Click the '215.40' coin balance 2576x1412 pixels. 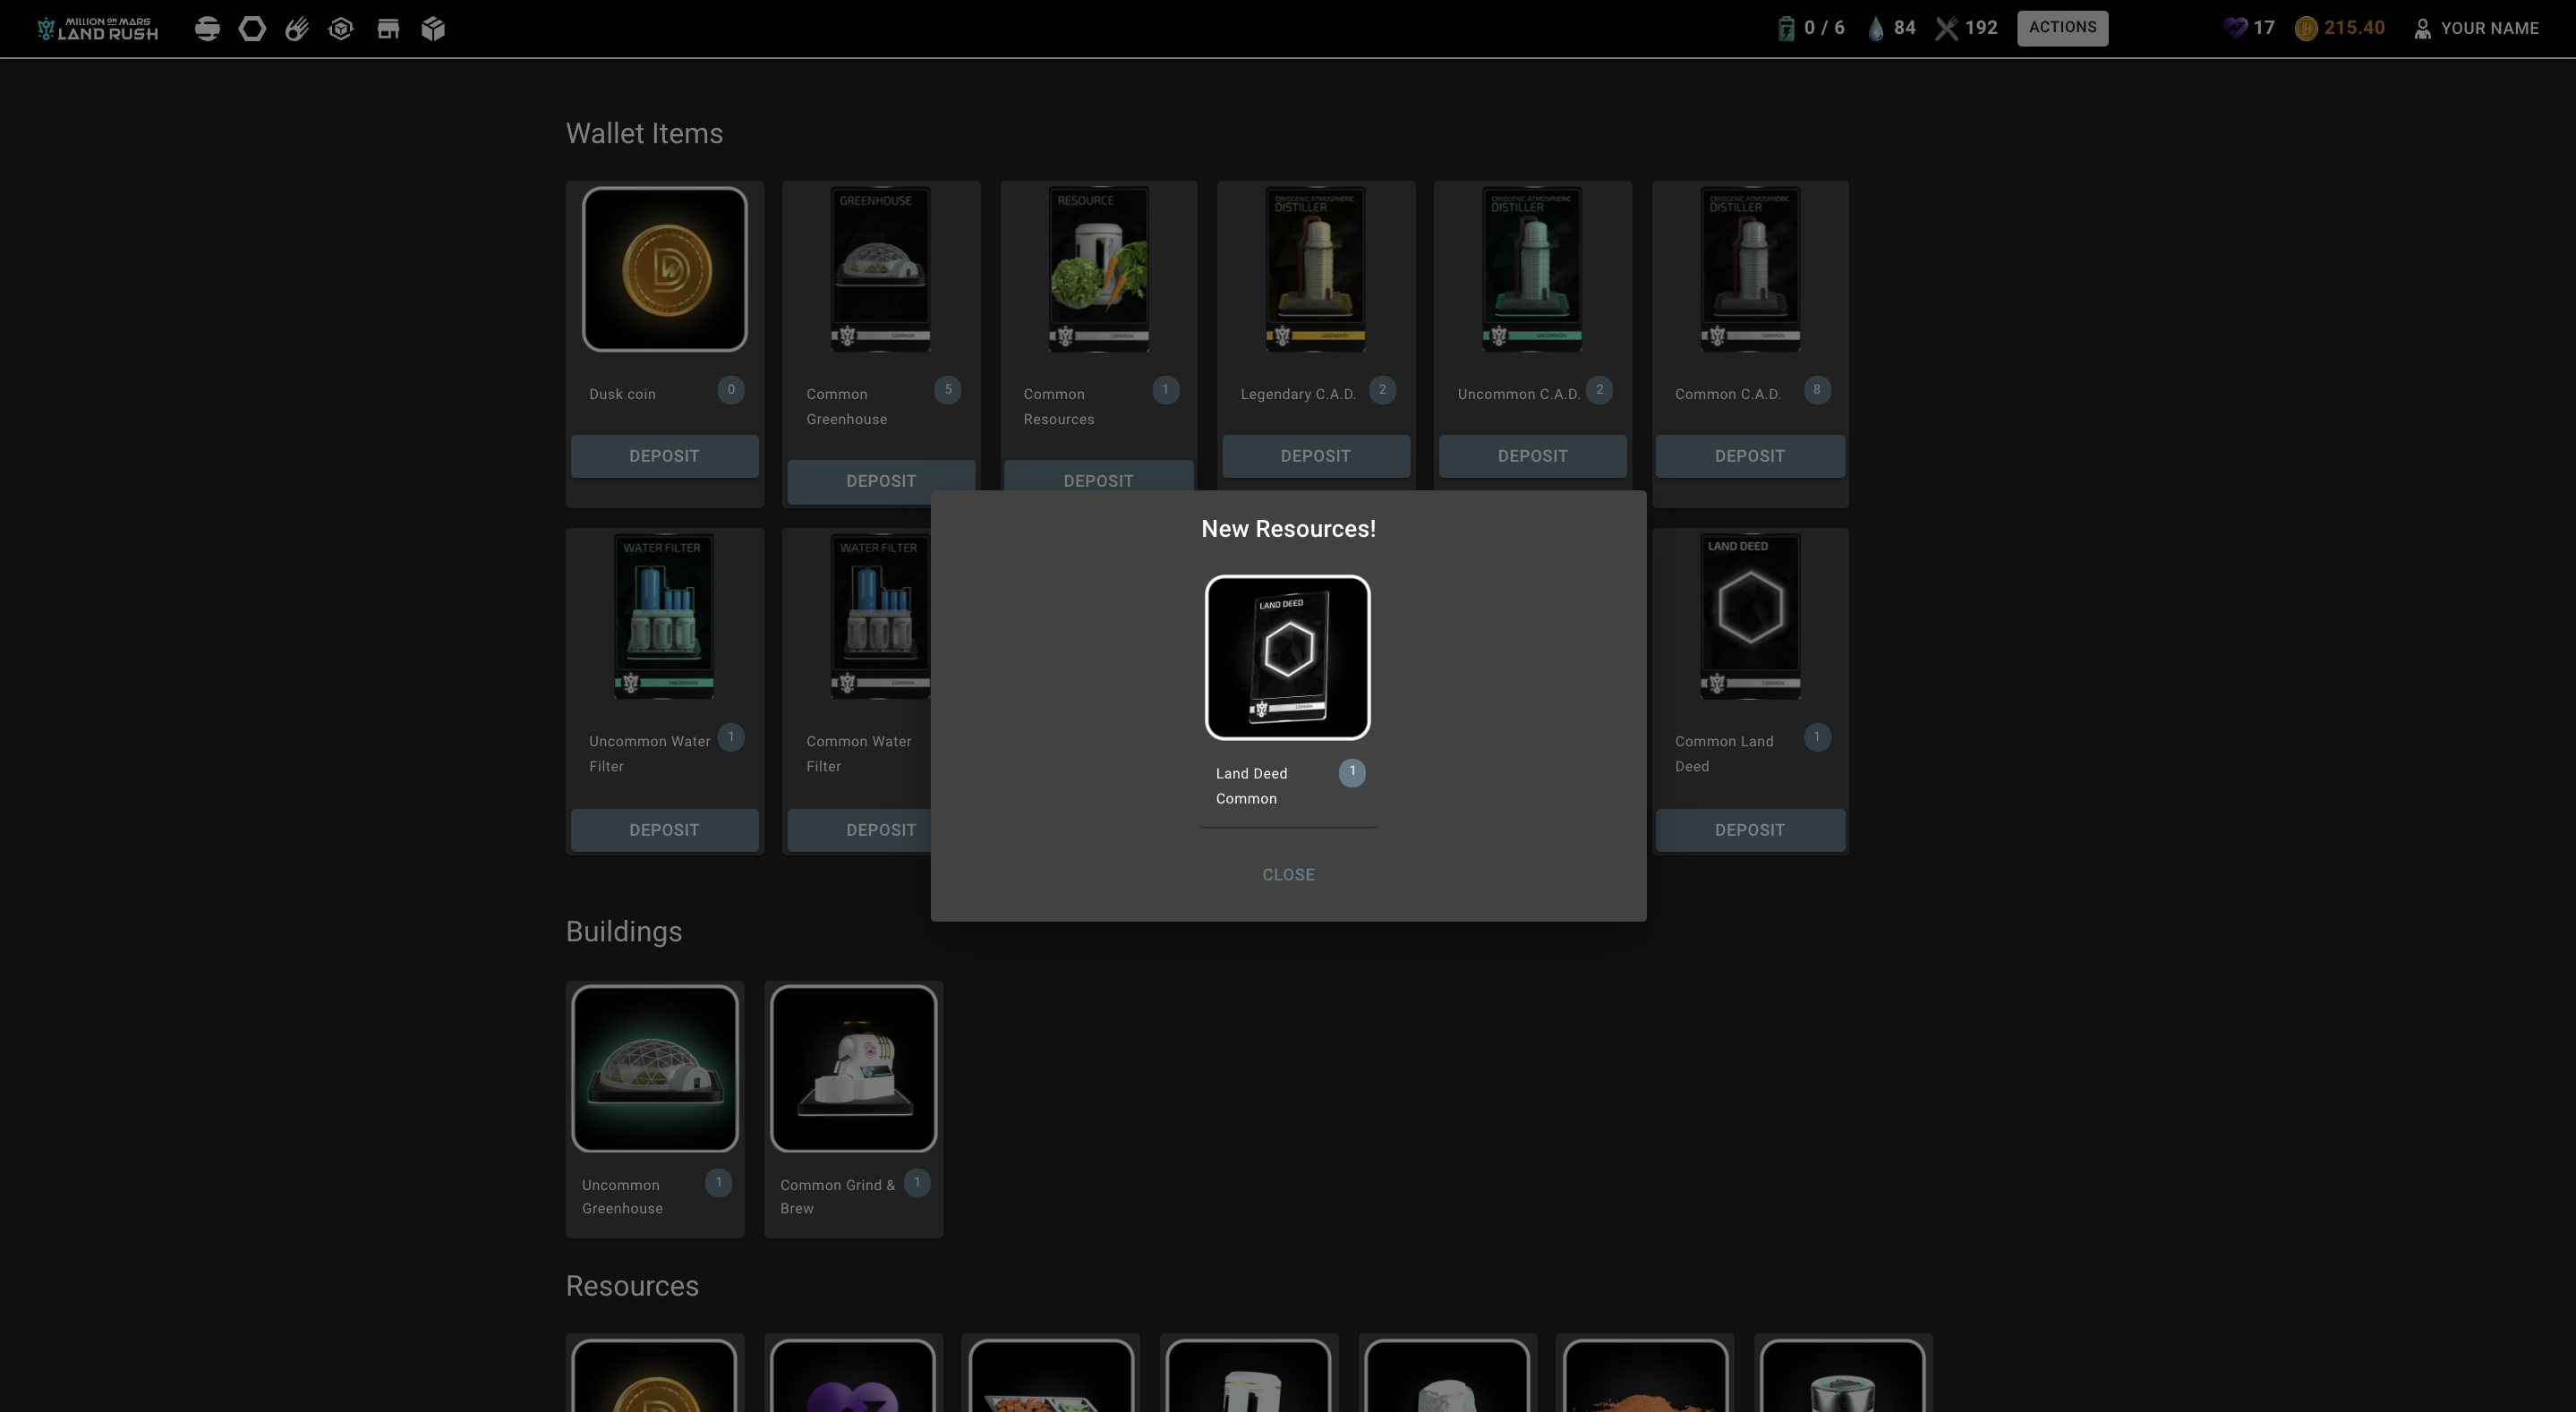click(2354, 28)
